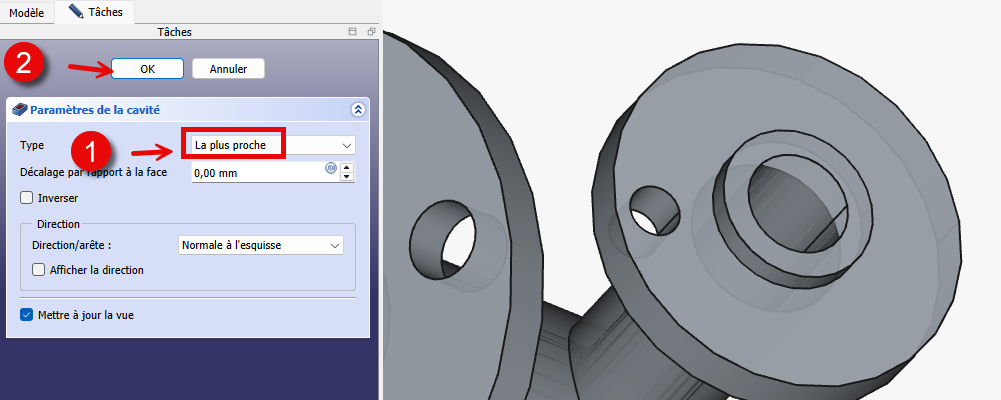Click the pencil icon on Tâches tab
This screenshot has height=400, width=1001.
76,11
